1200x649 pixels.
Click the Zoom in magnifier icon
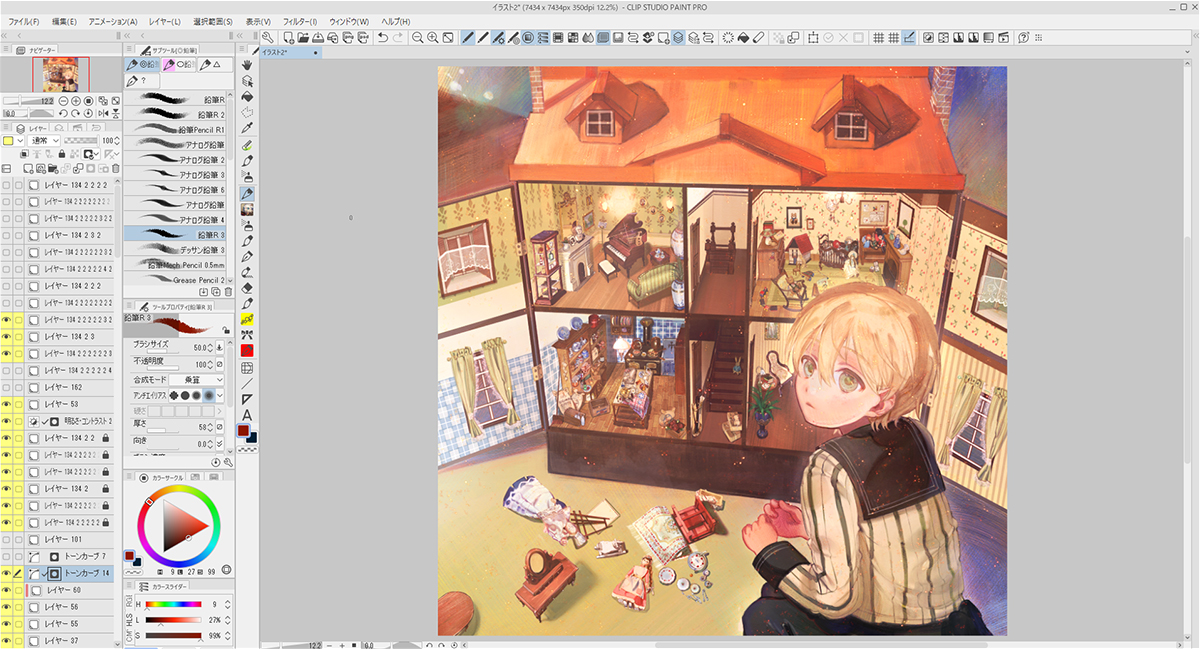(433, 38)
